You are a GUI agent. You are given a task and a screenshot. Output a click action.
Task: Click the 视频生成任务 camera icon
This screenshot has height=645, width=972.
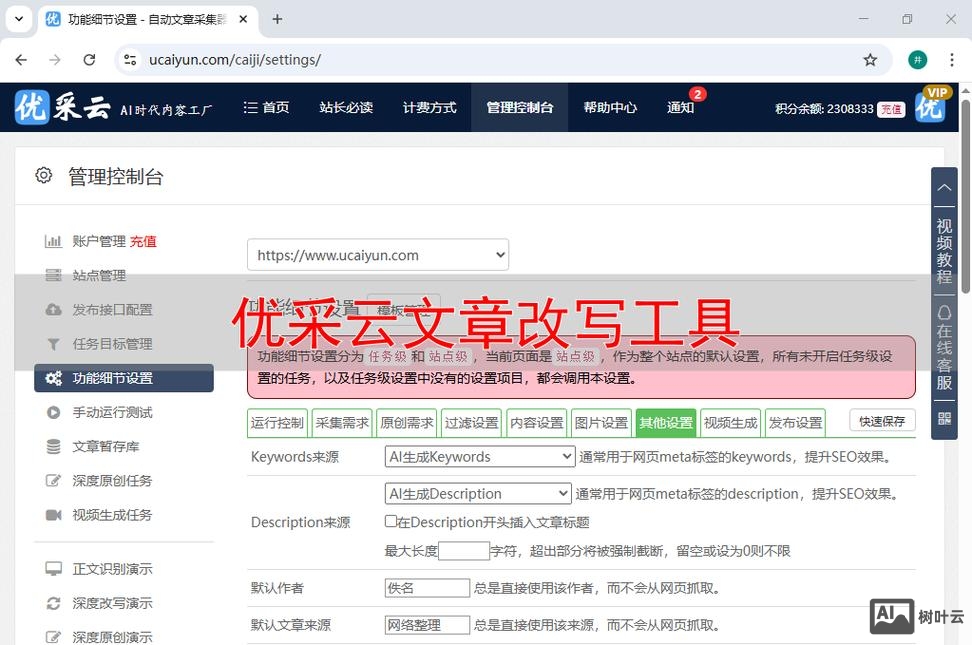pos(53,515)
